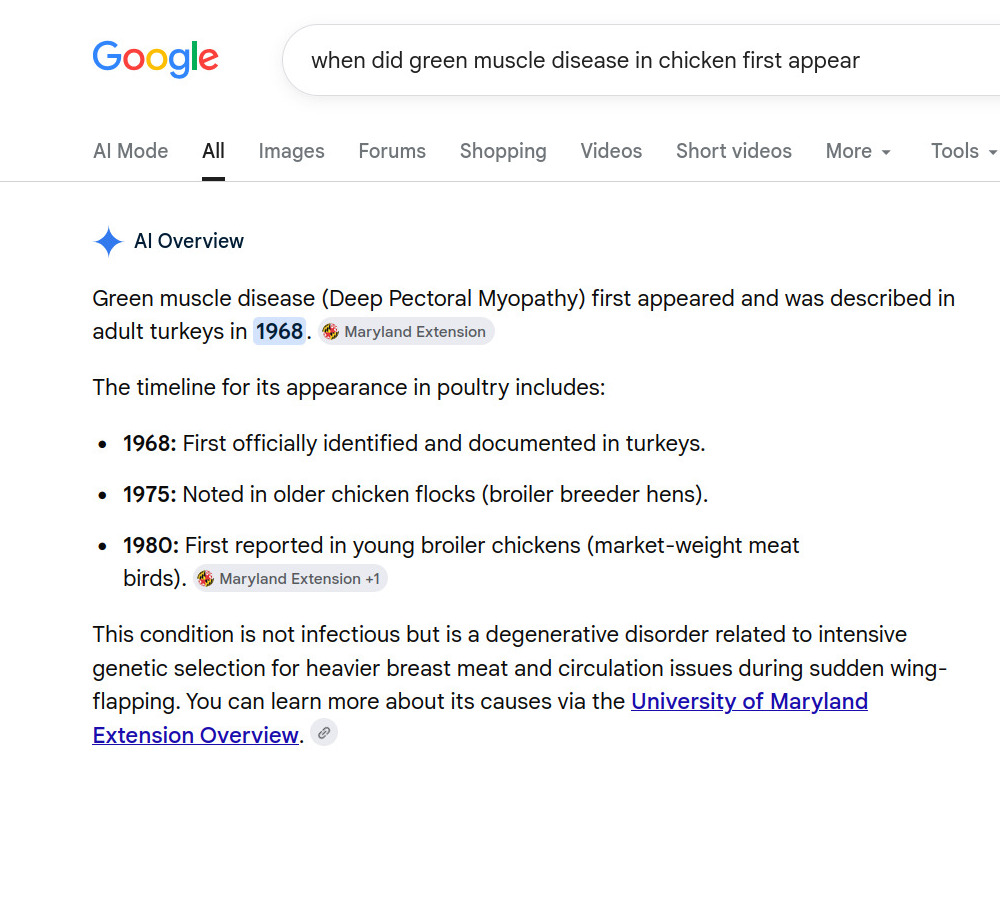Click the AI Overview sparkle icon

point(108,242)
